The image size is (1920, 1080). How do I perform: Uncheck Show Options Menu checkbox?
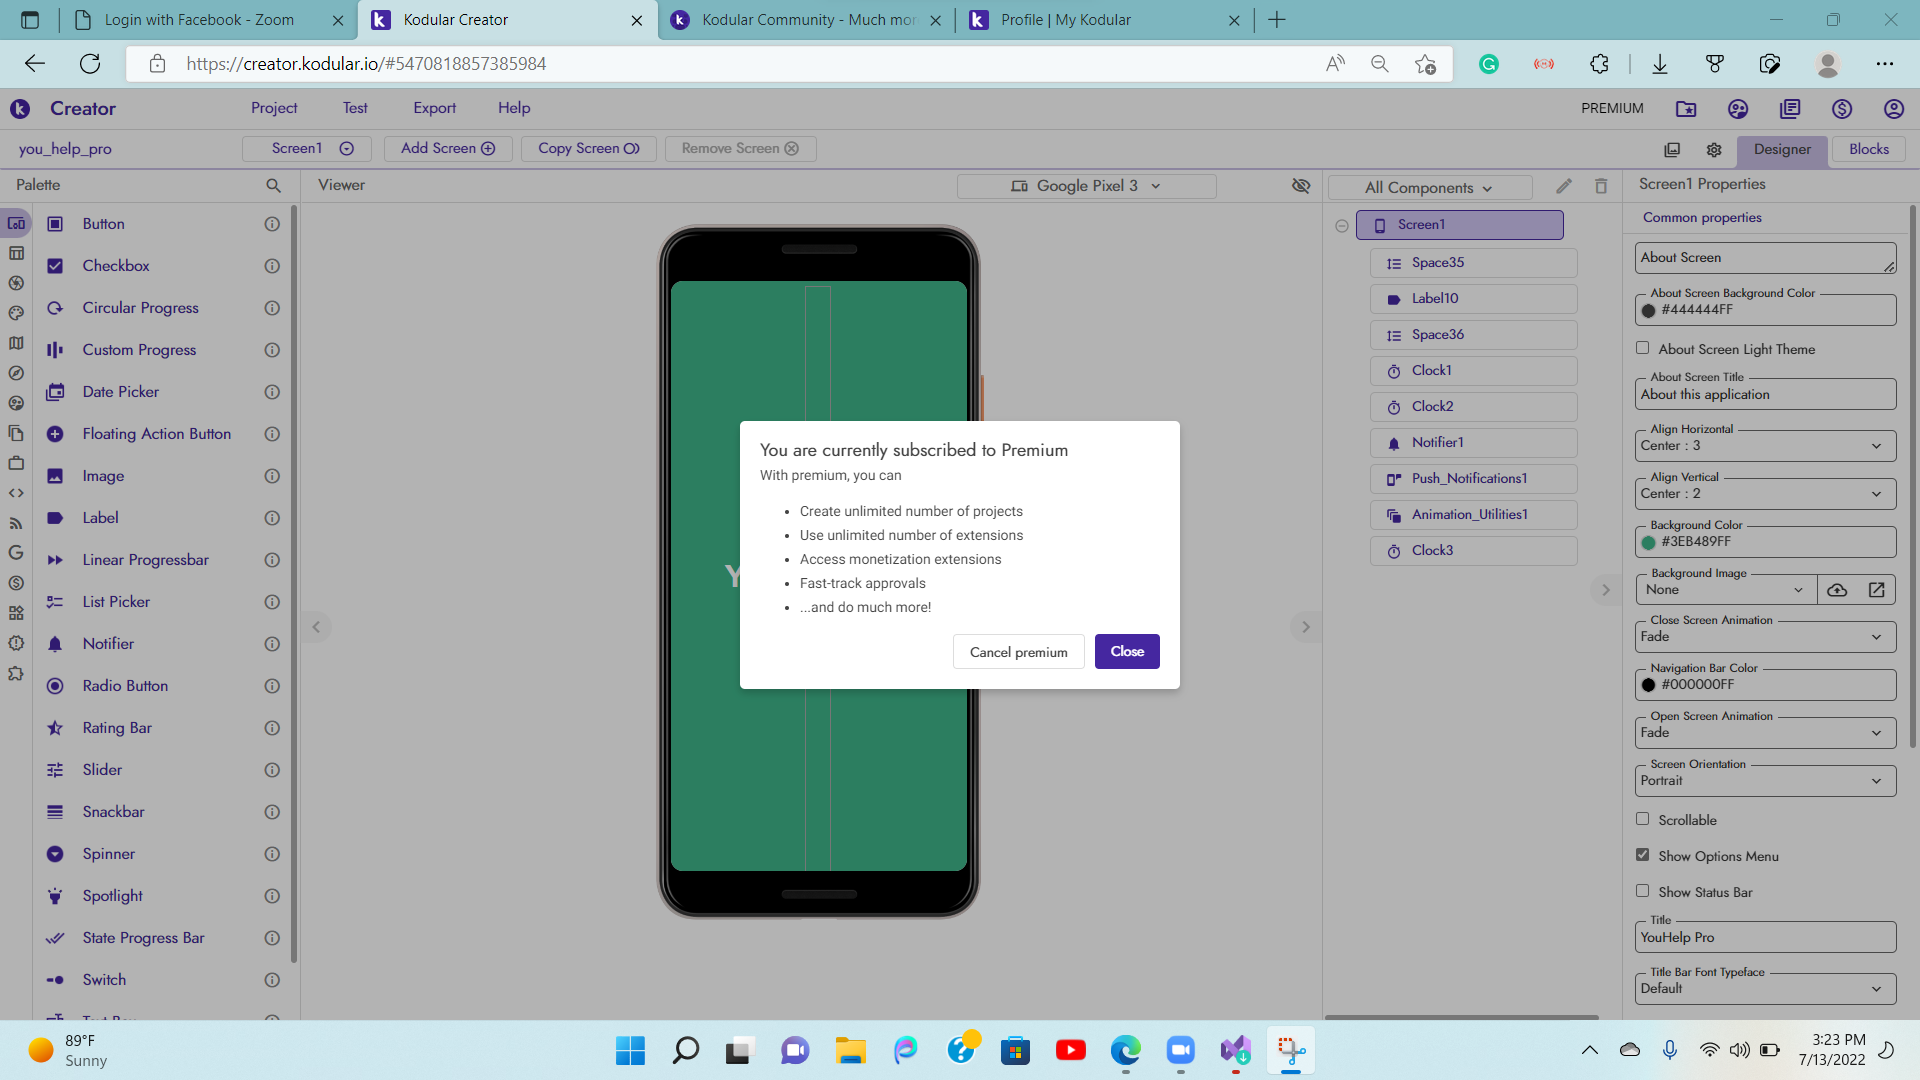pyautogui.click(x=1642, y=855)
